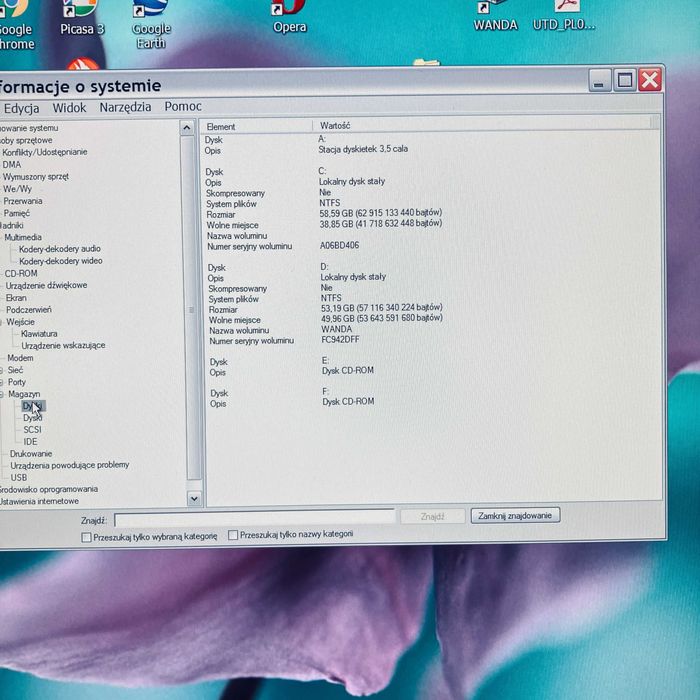Screen dimensions: 700x700
Task: Select the IDE tree item
Action: click(30, 442)
